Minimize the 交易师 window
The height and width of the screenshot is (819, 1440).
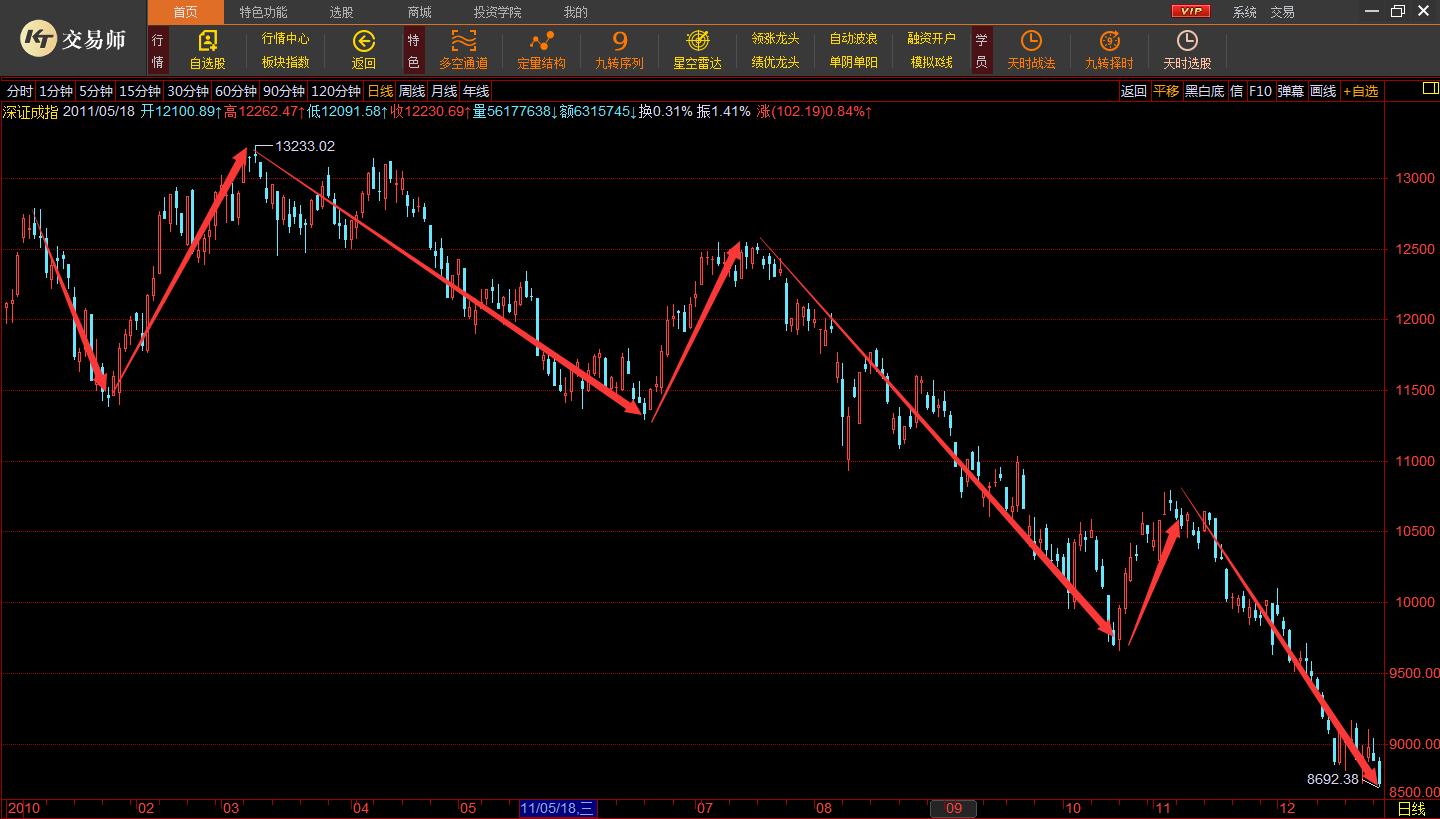pyautogui.click(x=1373, y=11)
